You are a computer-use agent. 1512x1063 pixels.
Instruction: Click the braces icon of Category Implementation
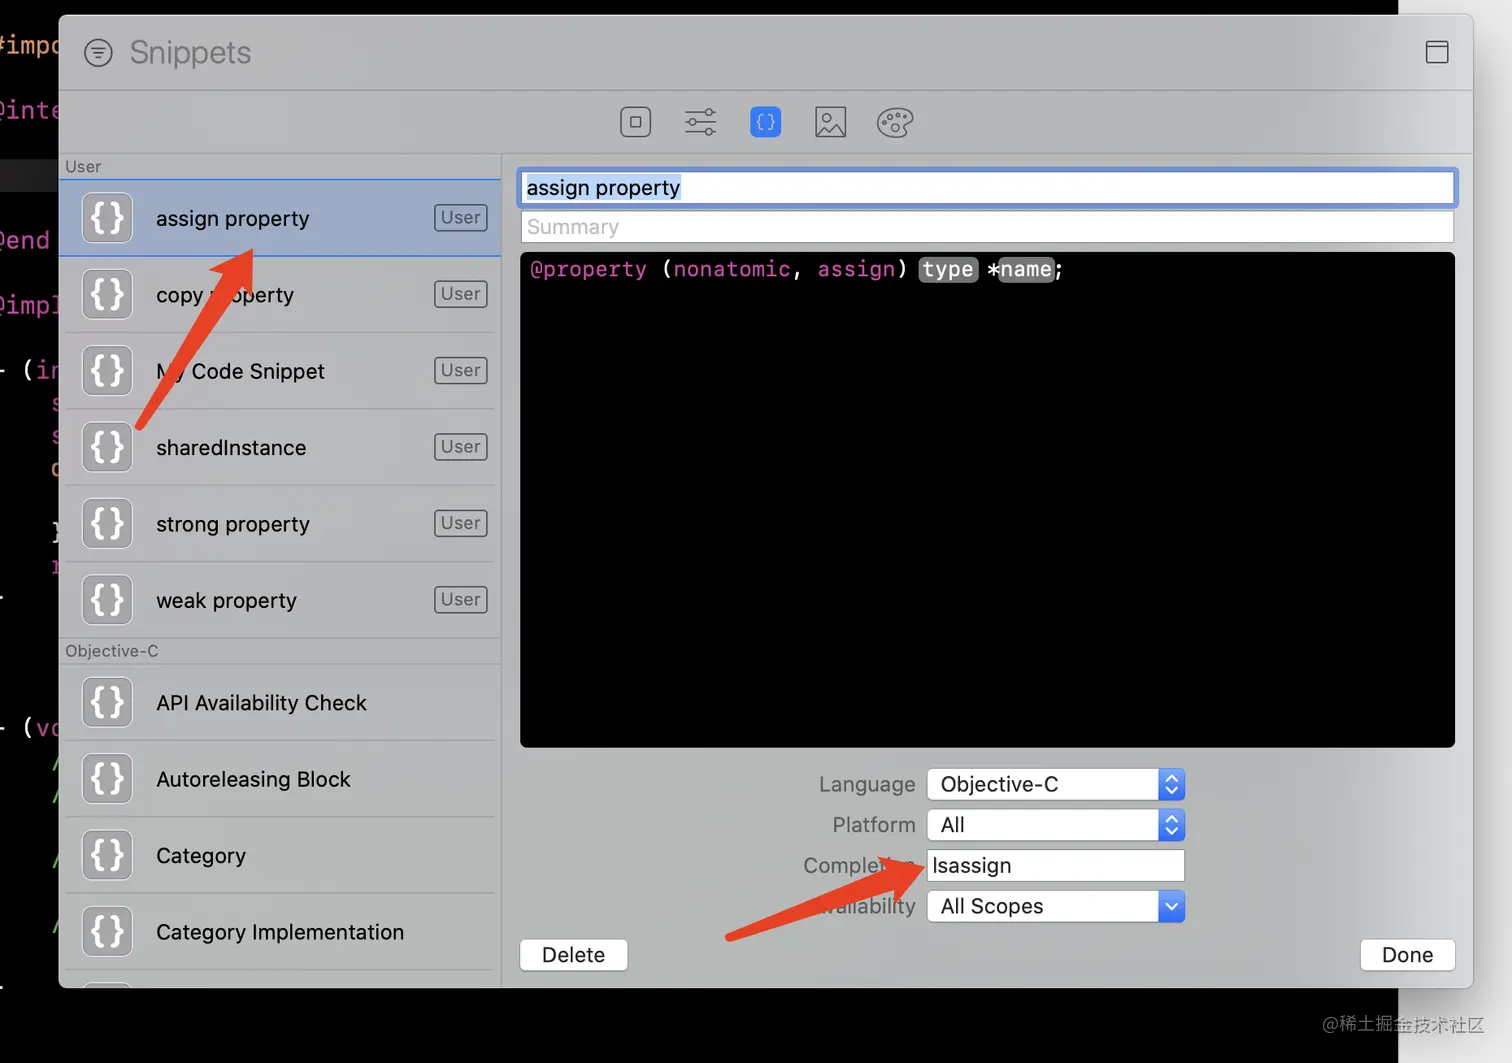[107, 932]
